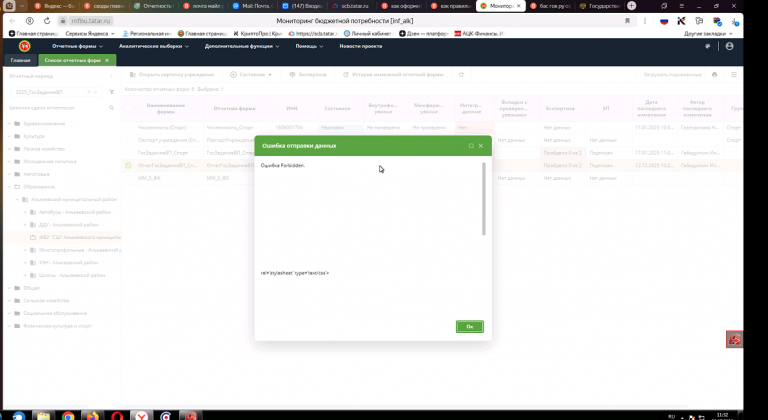This screenshot has width=768, height=420.
Task: Click the ИНН column header
Action: pos(291,108)
